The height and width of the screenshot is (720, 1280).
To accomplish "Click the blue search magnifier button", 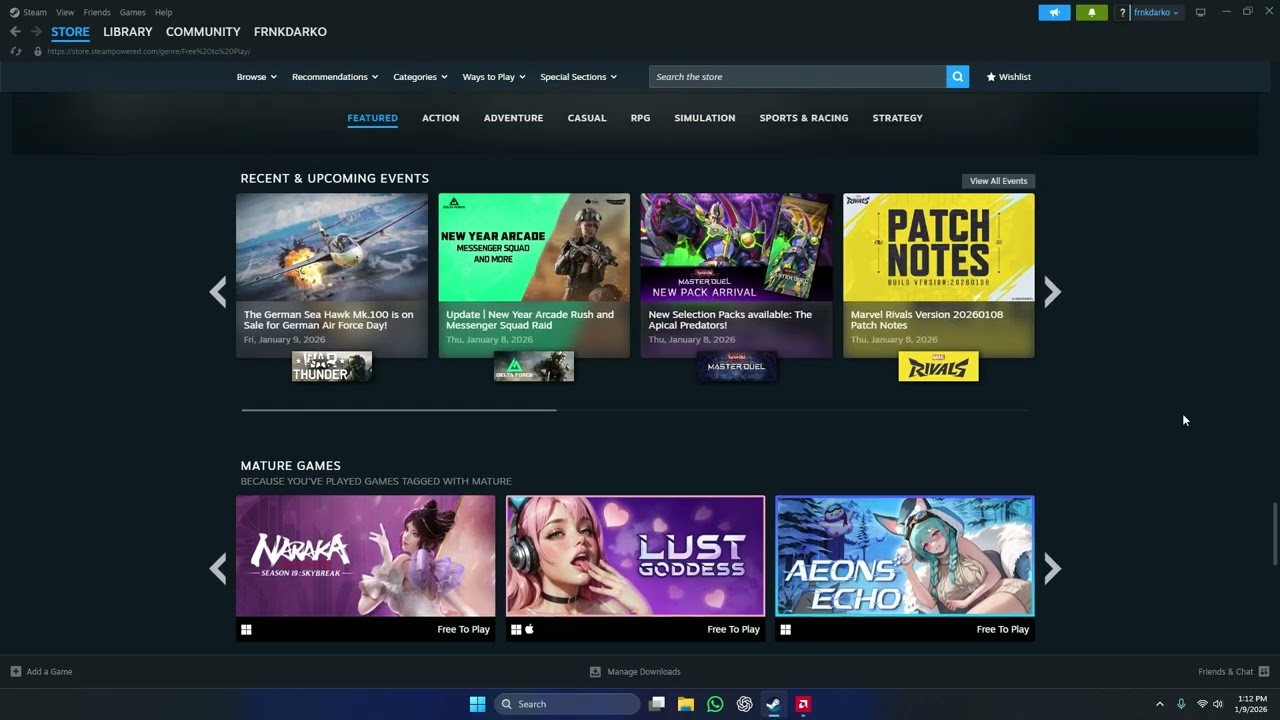I will [x=957, y=77].
